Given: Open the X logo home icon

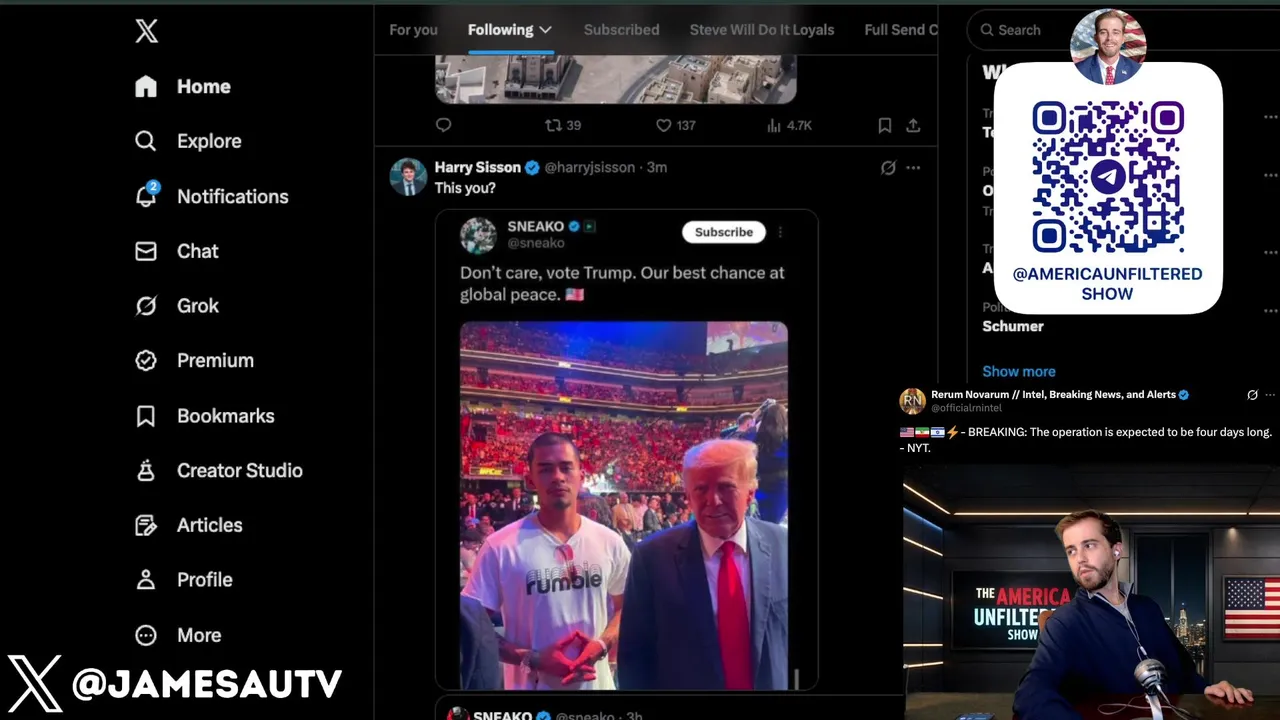Looking at the screenshot, I should click(x=147, y=31).
